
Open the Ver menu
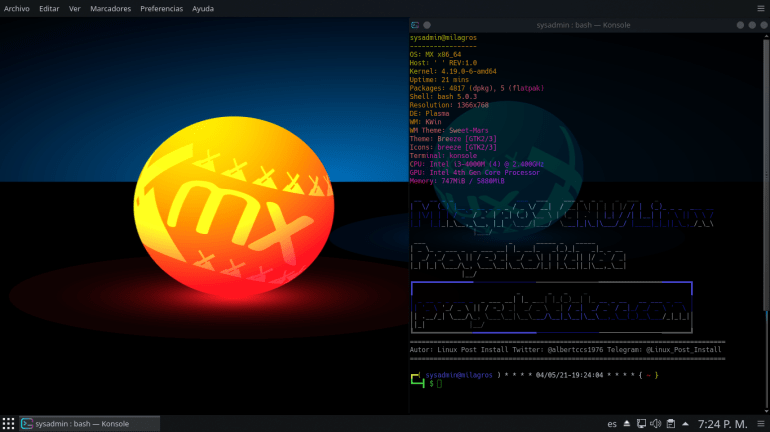(75, 8)
